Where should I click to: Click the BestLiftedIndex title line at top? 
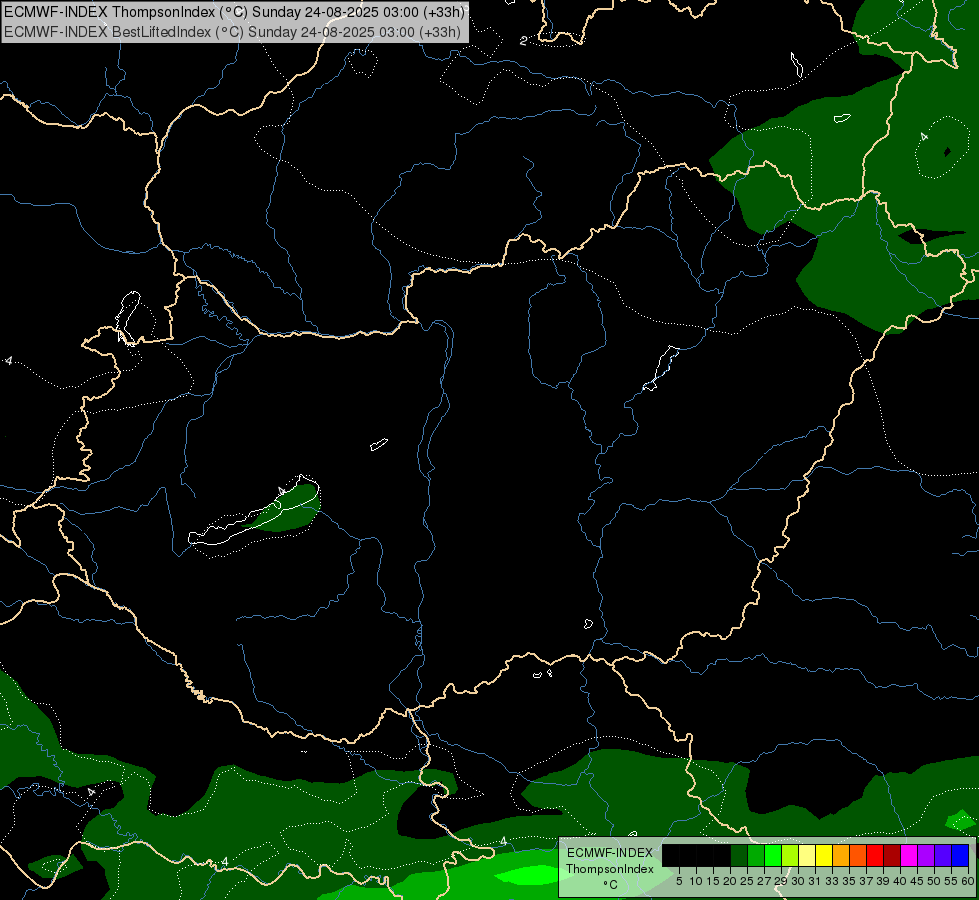[x=232, y=32]
